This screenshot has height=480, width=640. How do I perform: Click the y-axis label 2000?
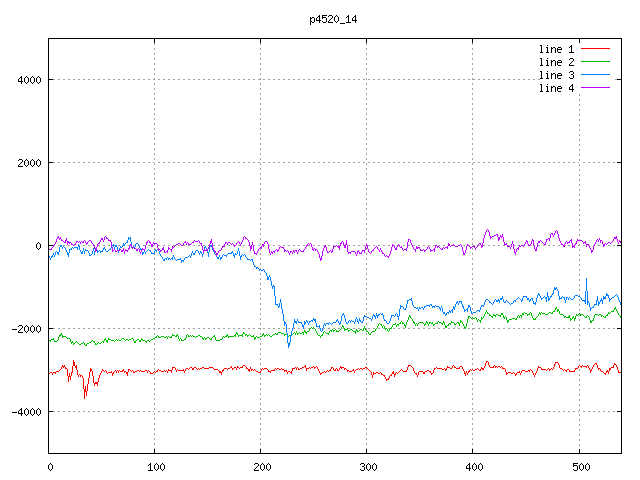29,163
